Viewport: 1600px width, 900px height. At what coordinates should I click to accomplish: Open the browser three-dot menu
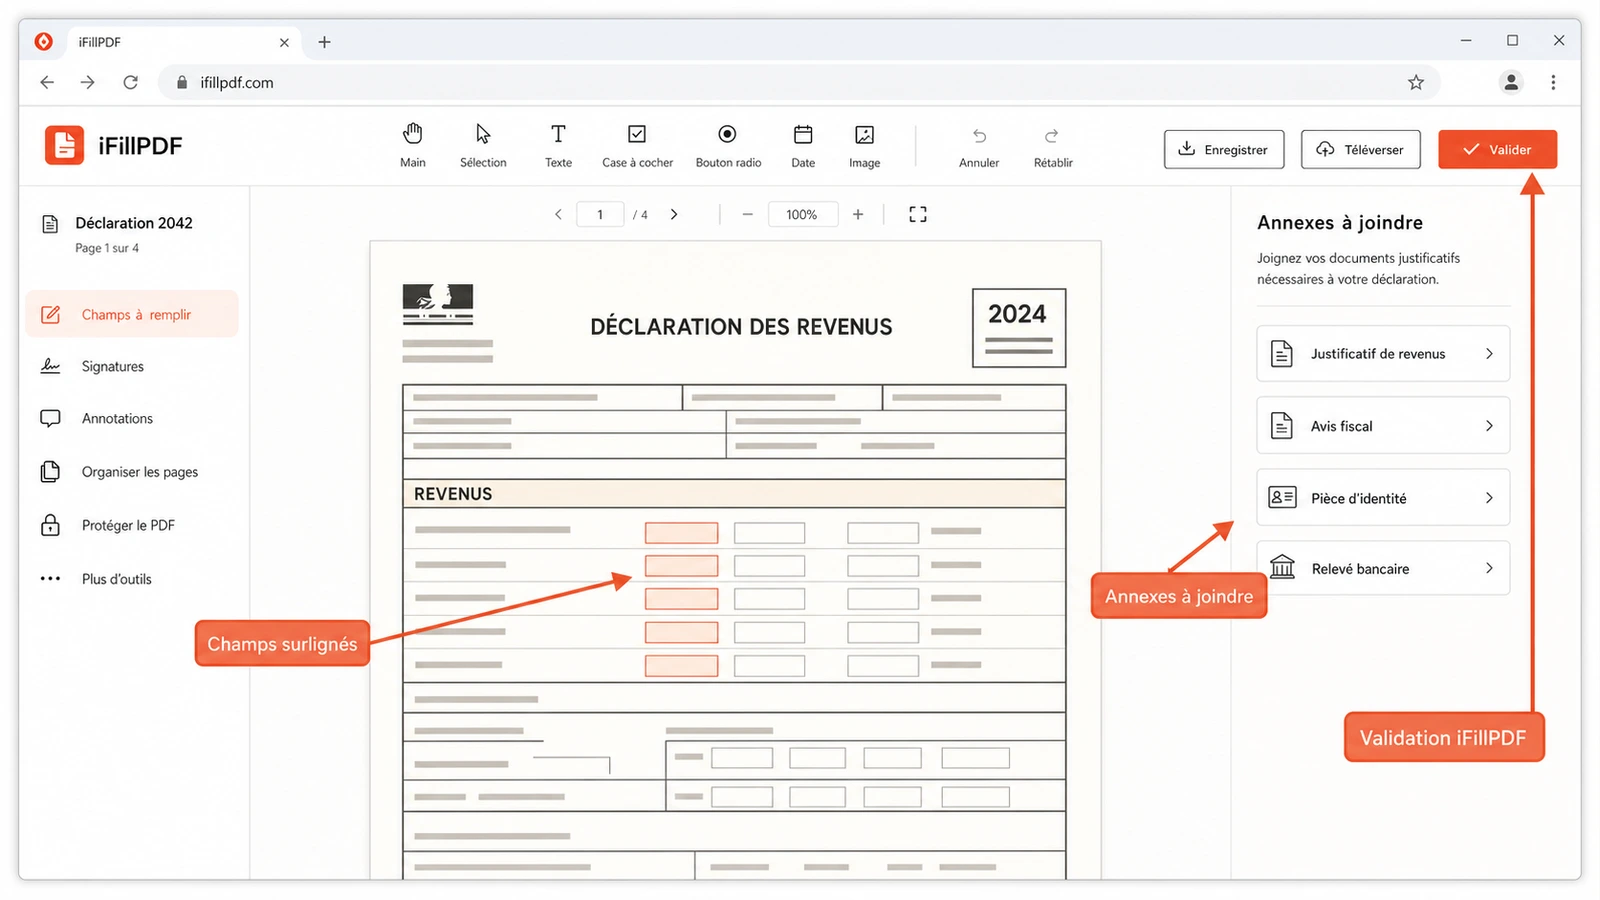(x=1553, y=82)
